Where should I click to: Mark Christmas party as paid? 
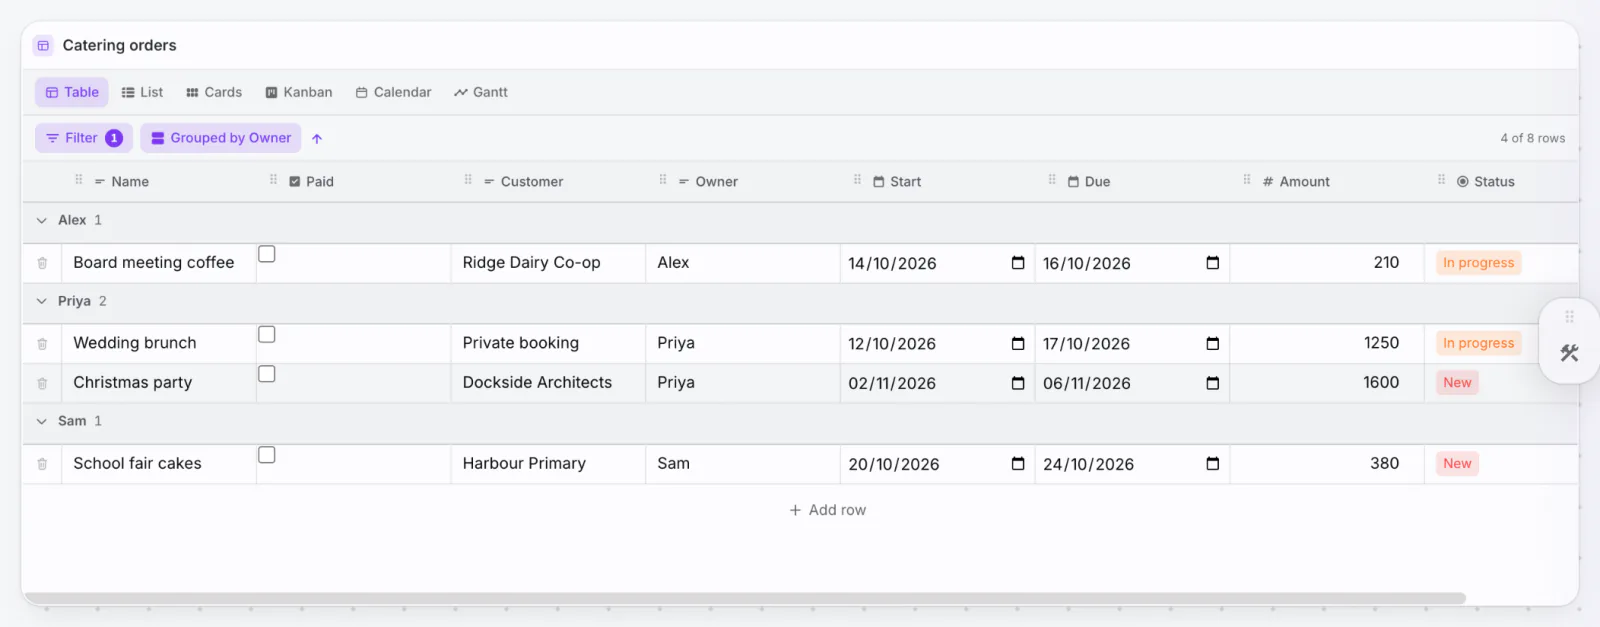pyautogui.click(x=267, y=373)
